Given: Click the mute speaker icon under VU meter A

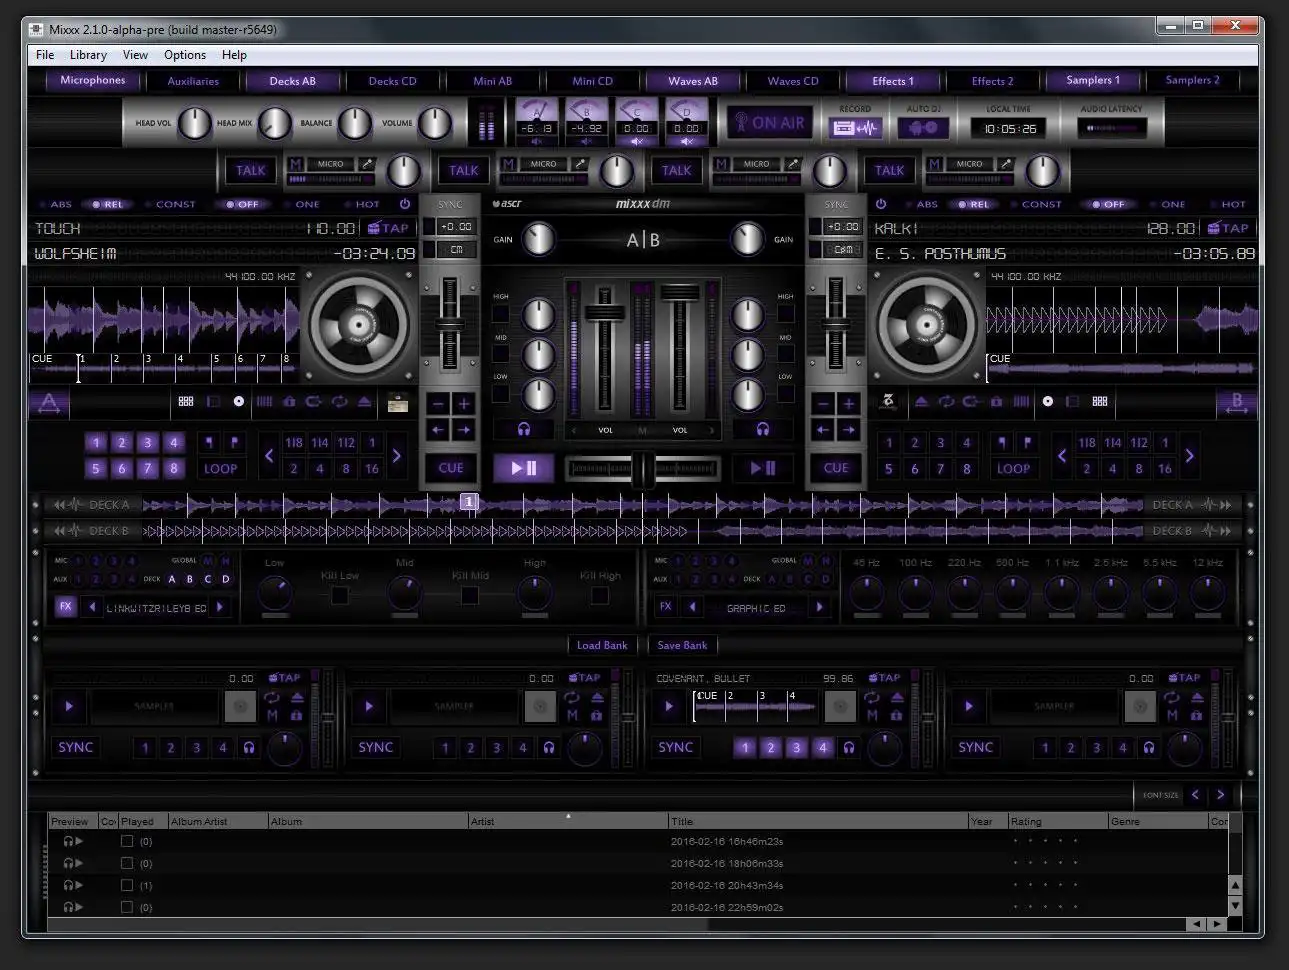Looking at the screenshot, I should 537,142.
